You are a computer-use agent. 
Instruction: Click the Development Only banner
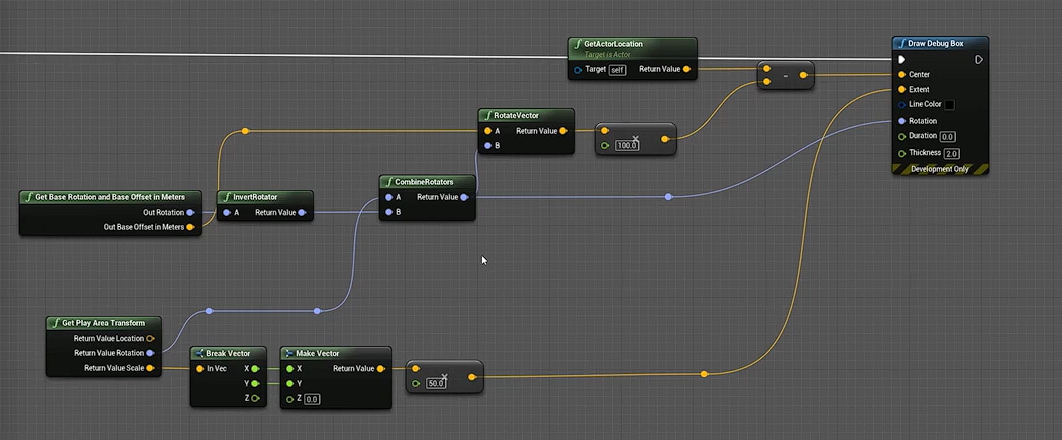(x=940, y=169)
